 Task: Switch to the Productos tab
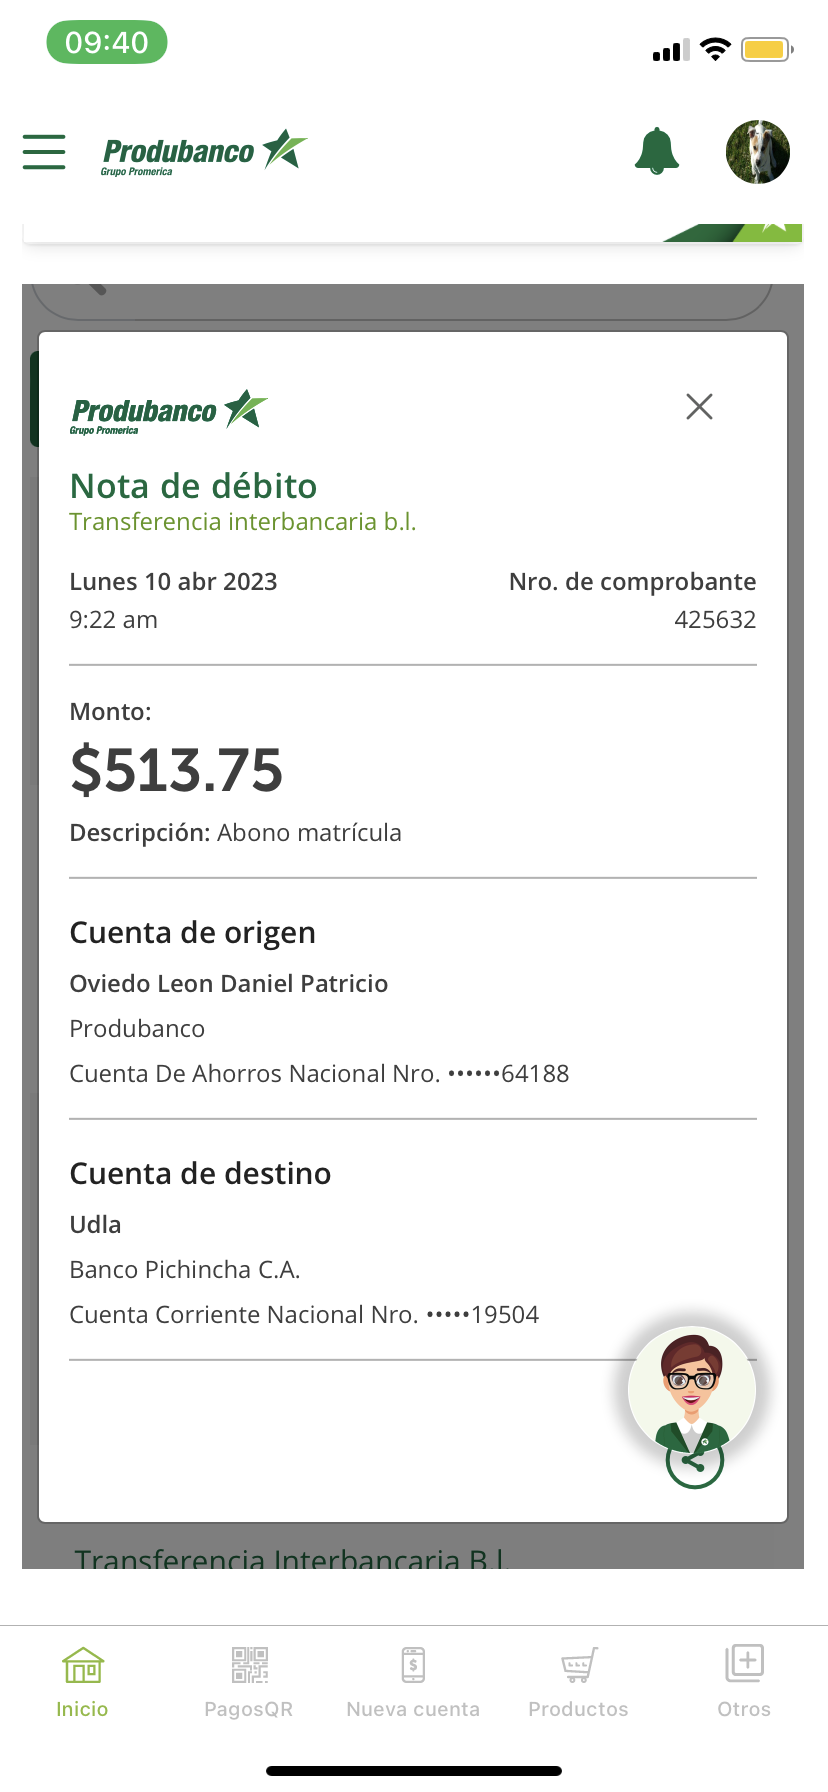pyautogui.click(x=578, y=1682)
